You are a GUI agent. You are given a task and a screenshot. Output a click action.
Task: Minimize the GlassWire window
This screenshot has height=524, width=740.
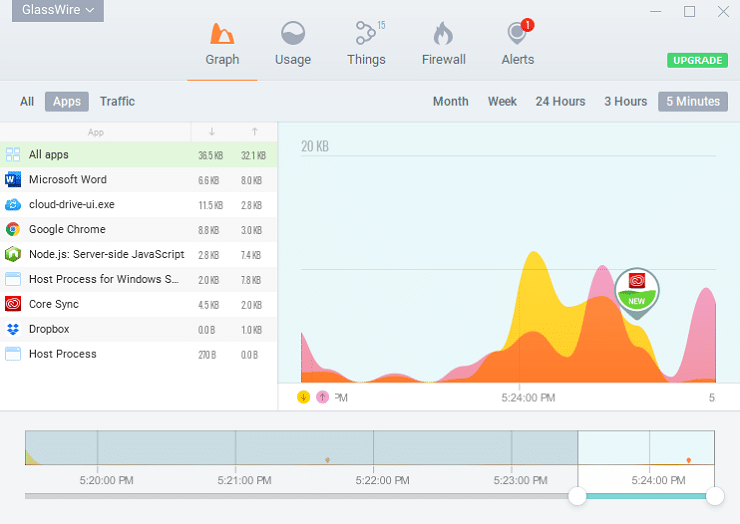point(656,11)
